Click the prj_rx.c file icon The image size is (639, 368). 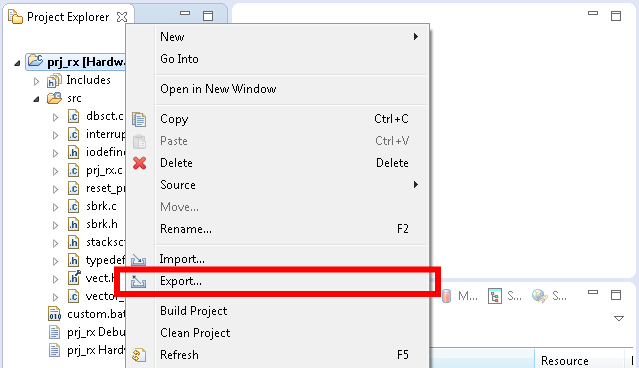click(x=73, y=170)
